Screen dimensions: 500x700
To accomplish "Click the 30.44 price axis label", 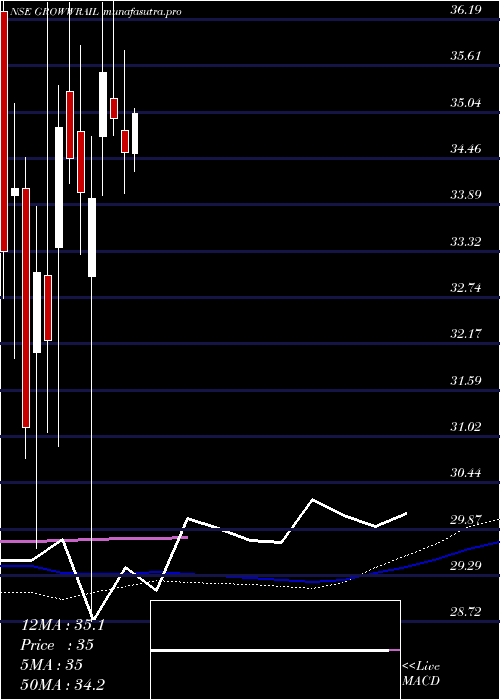I will tap(466, 473).
